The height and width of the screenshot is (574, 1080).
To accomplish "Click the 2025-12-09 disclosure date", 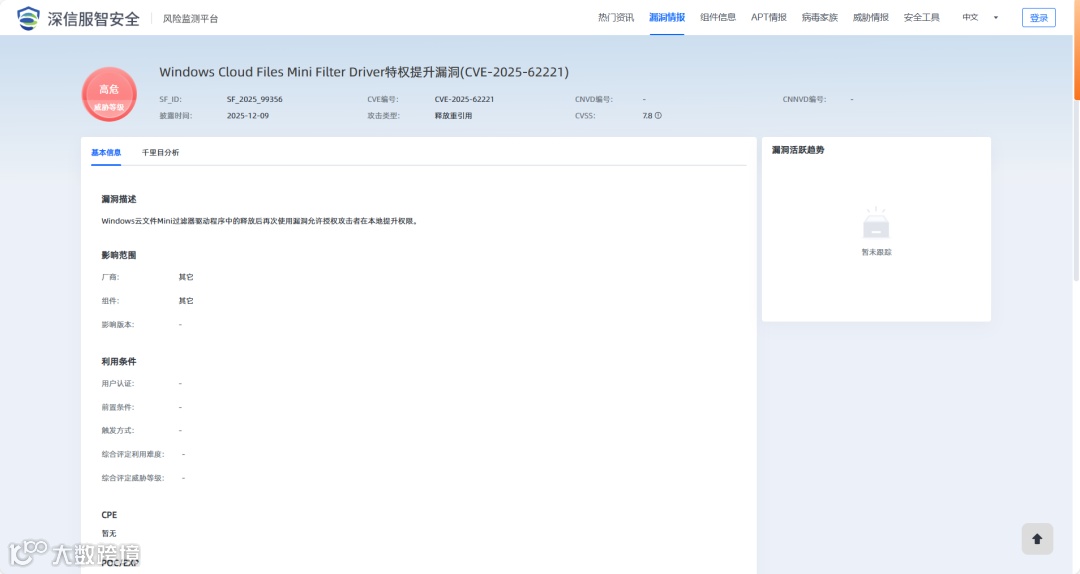I will click(x=248, y=116).
